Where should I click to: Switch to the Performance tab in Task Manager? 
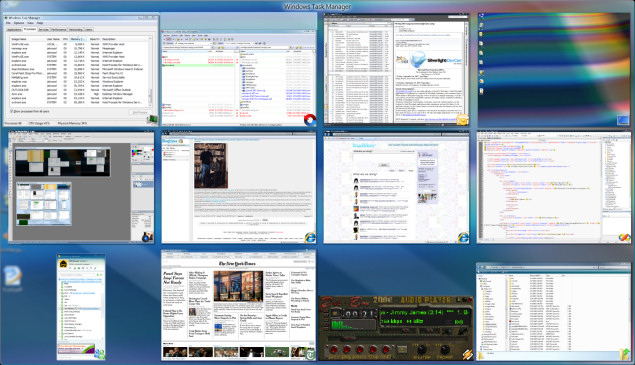tap(59, 30)
